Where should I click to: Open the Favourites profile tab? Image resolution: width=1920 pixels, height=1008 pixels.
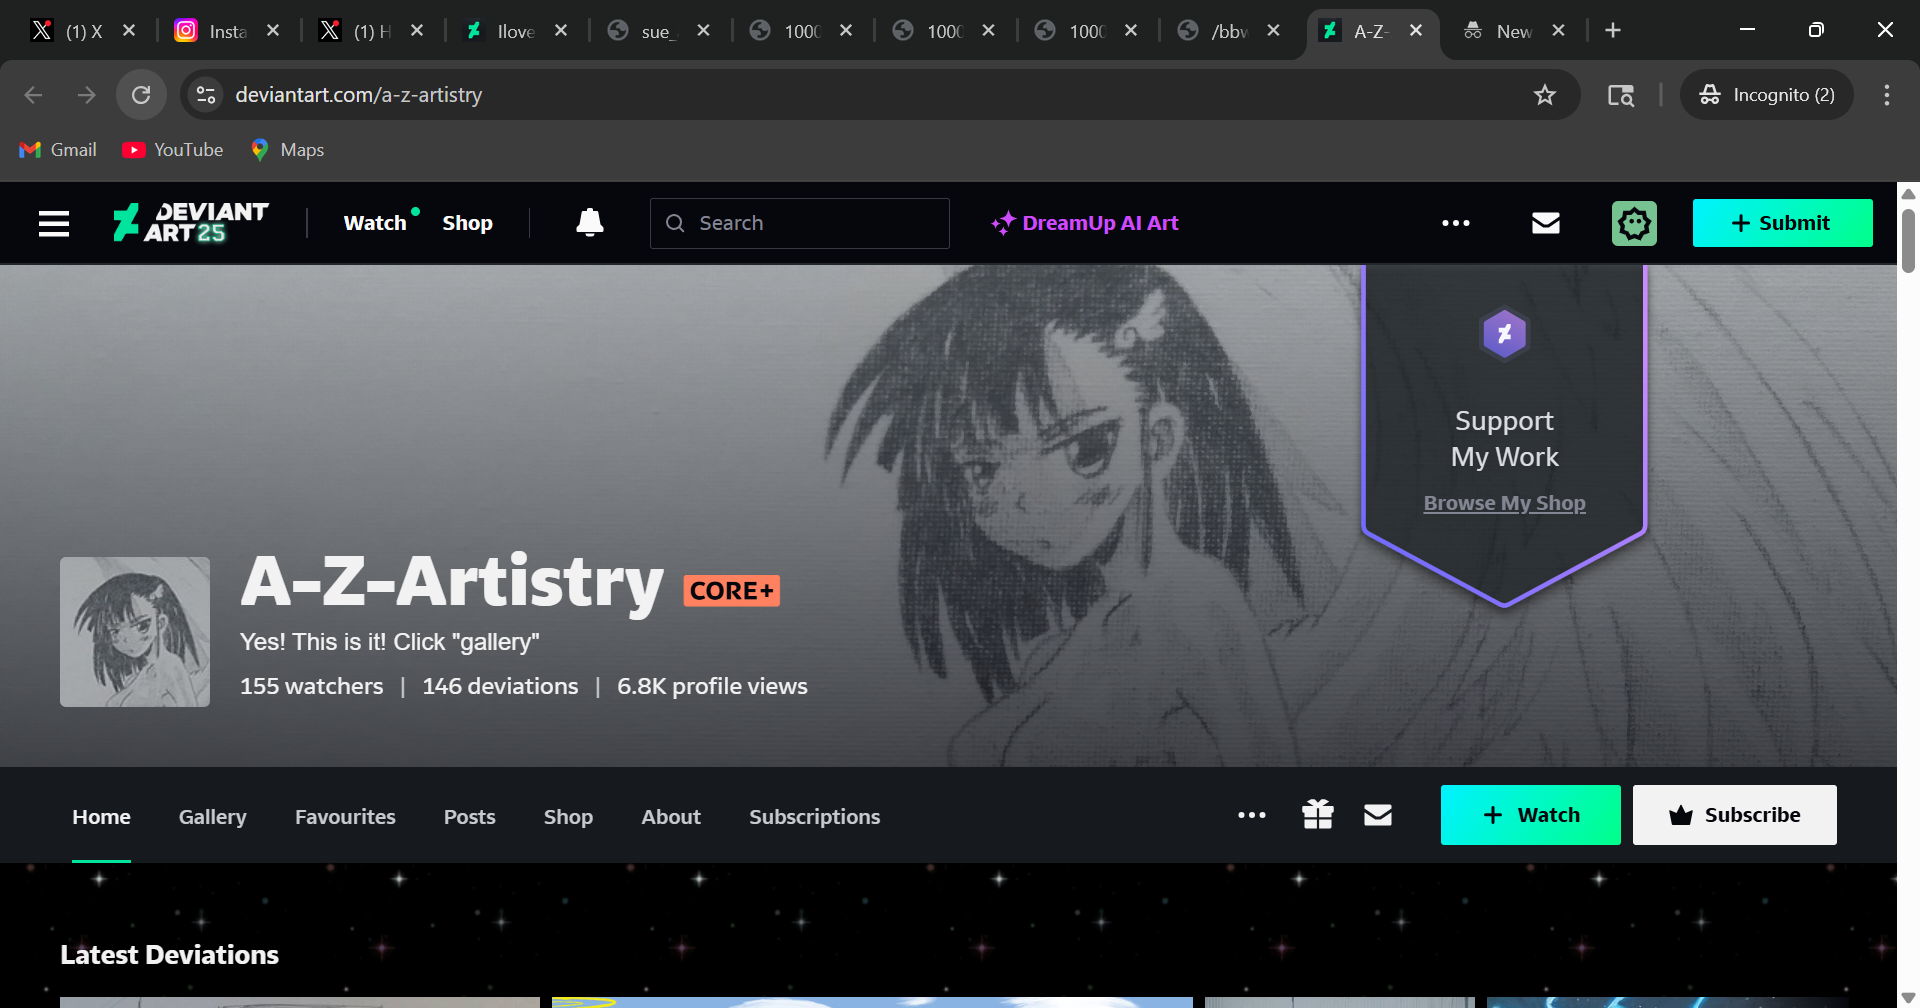click(345, 817)
